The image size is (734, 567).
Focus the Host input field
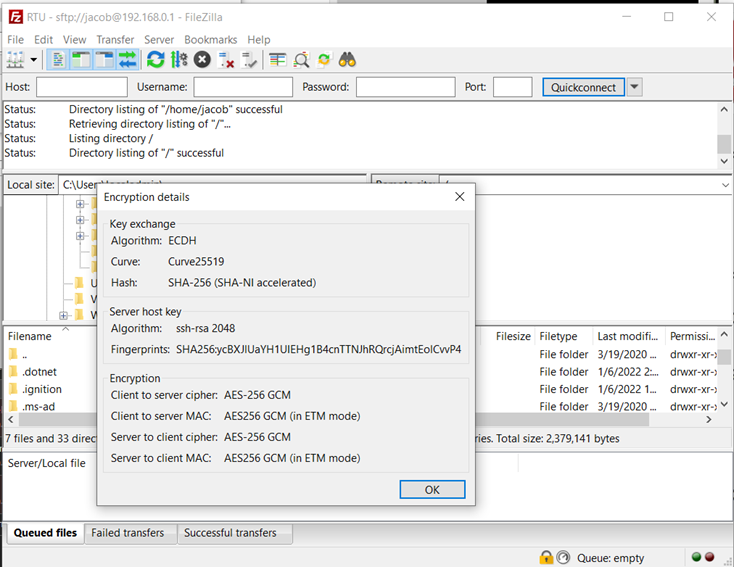(x=82, y=87)
